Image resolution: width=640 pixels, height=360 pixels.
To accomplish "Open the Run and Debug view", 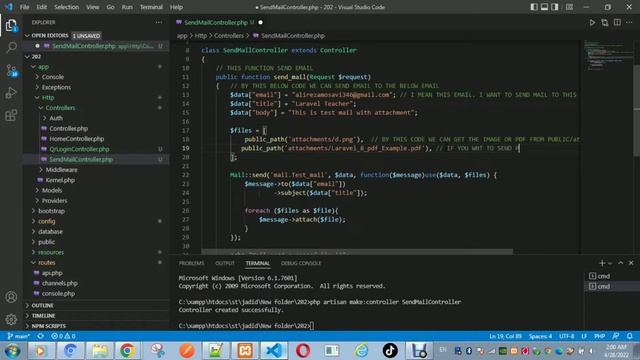I will 11,93.
